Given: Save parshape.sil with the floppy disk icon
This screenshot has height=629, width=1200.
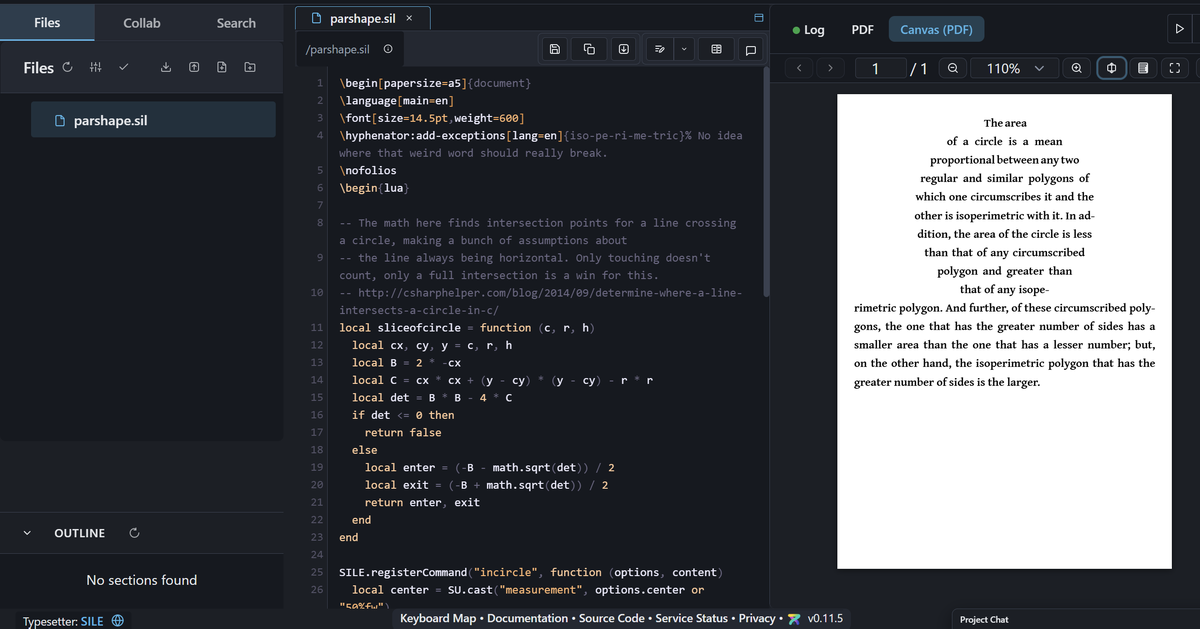Looking at the screenshot, I should click(556, 49).
